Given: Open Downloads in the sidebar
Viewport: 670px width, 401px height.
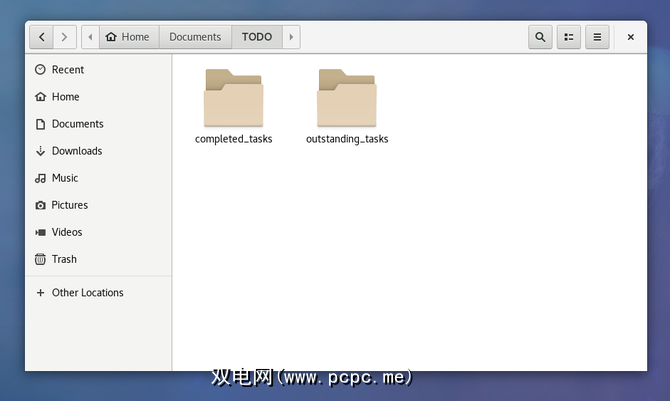Looking at the screenshot, I should 98,151.
